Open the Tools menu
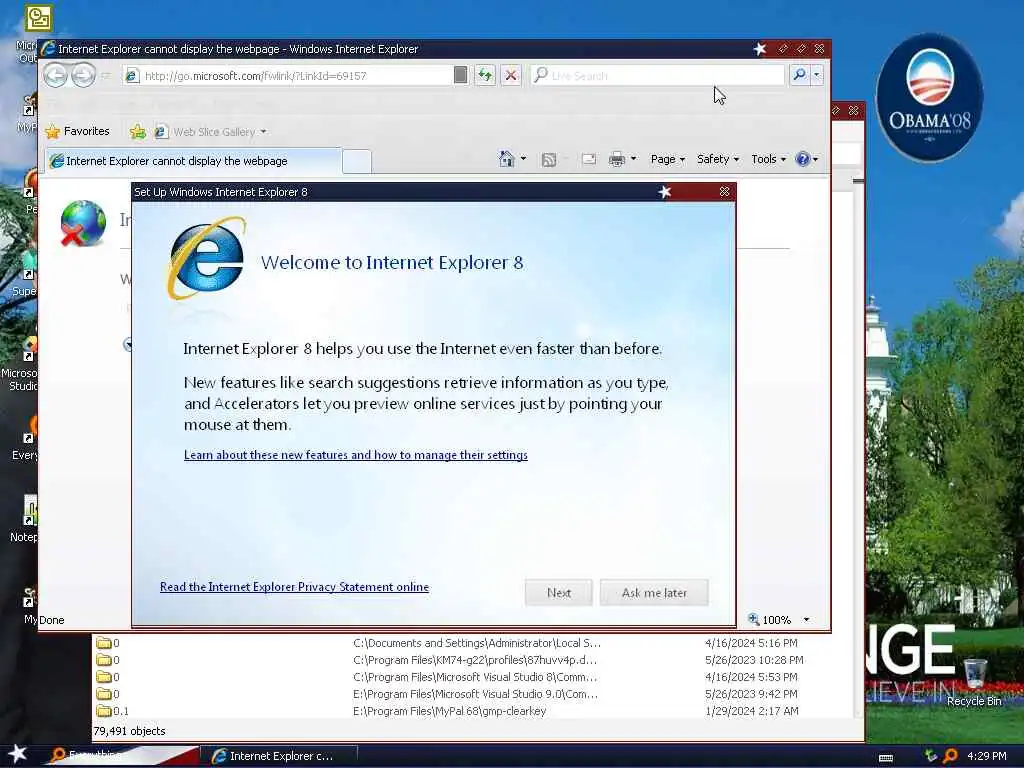 [x=768, y=159]
